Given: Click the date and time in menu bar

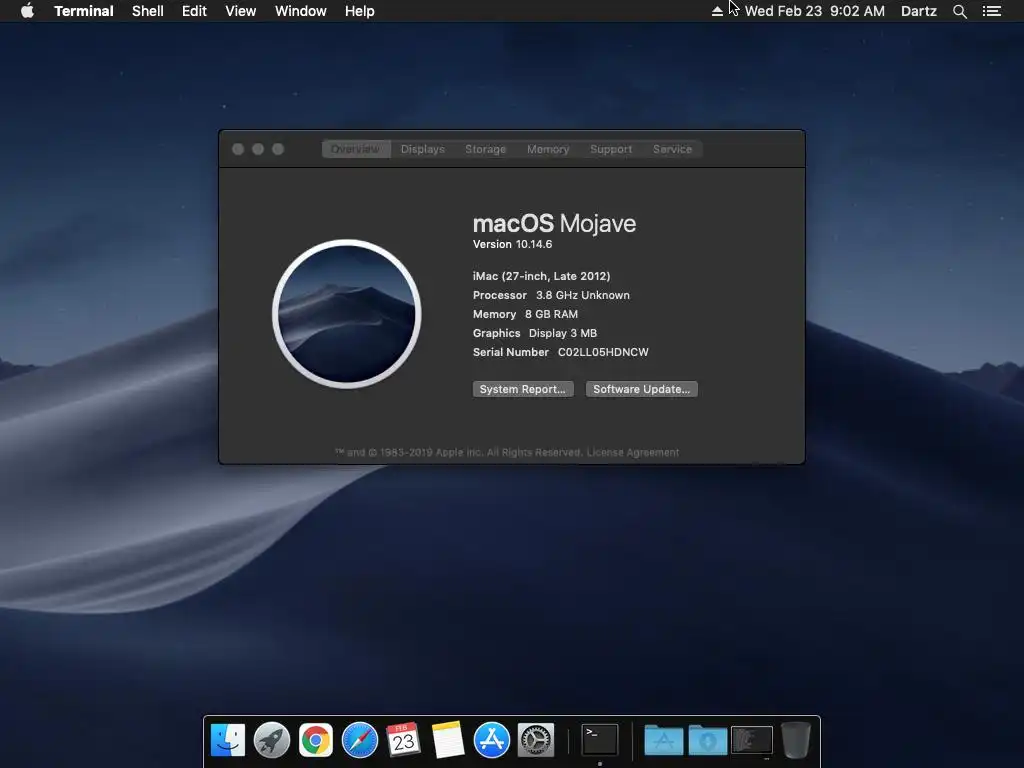Looking at the screenshot, I should [x=814, y=11].
